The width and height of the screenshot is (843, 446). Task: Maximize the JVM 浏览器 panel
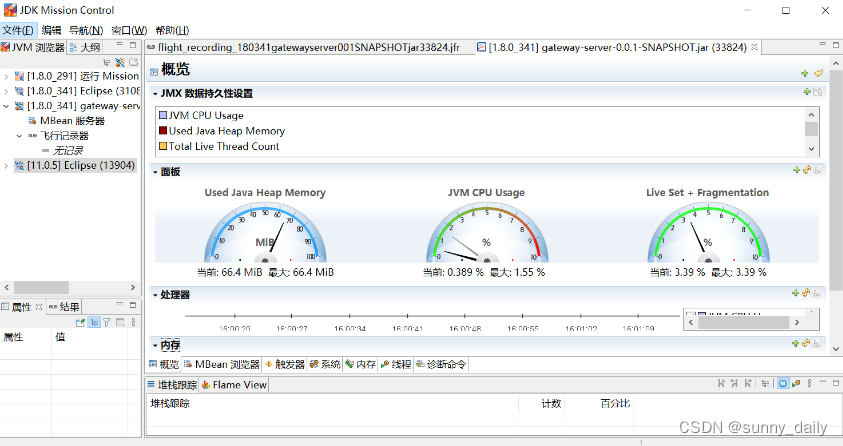click(133, 45)
